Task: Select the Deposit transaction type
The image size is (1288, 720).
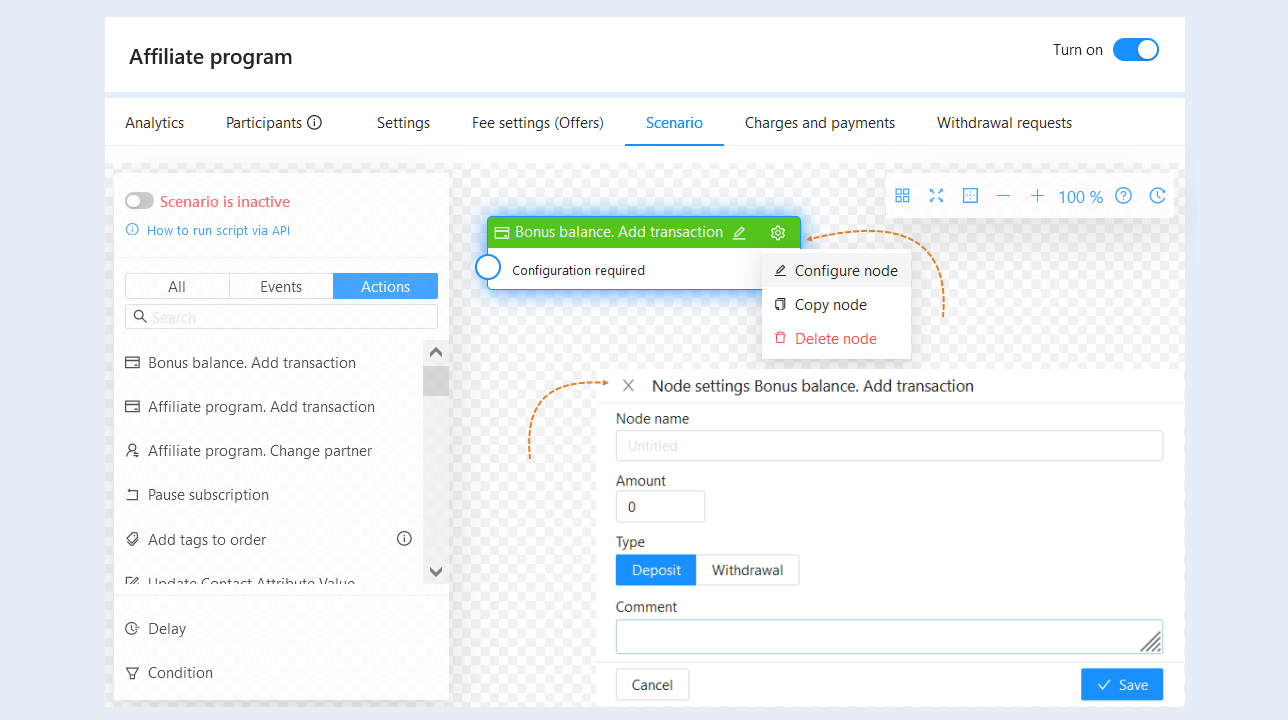Action: (656, 570)
